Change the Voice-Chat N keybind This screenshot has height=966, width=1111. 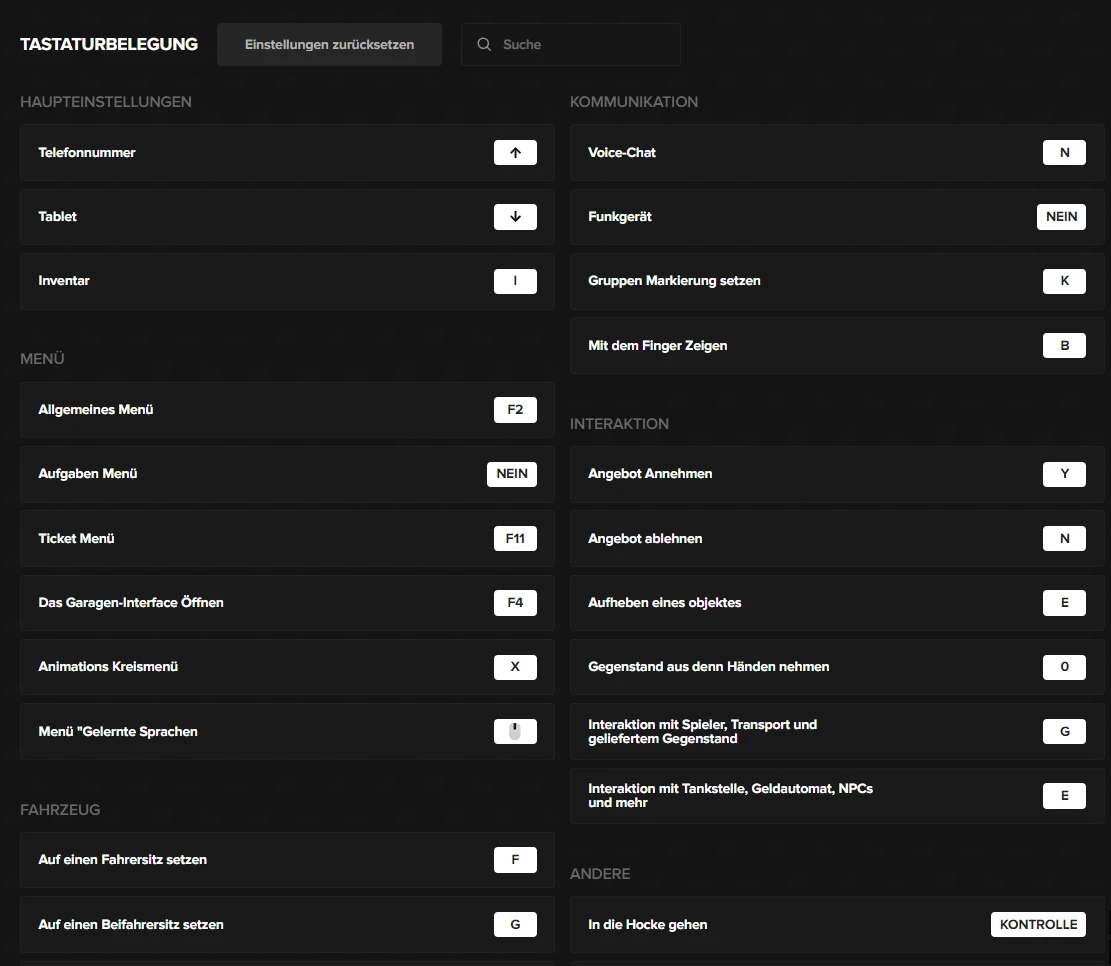tap(1064, 153)
